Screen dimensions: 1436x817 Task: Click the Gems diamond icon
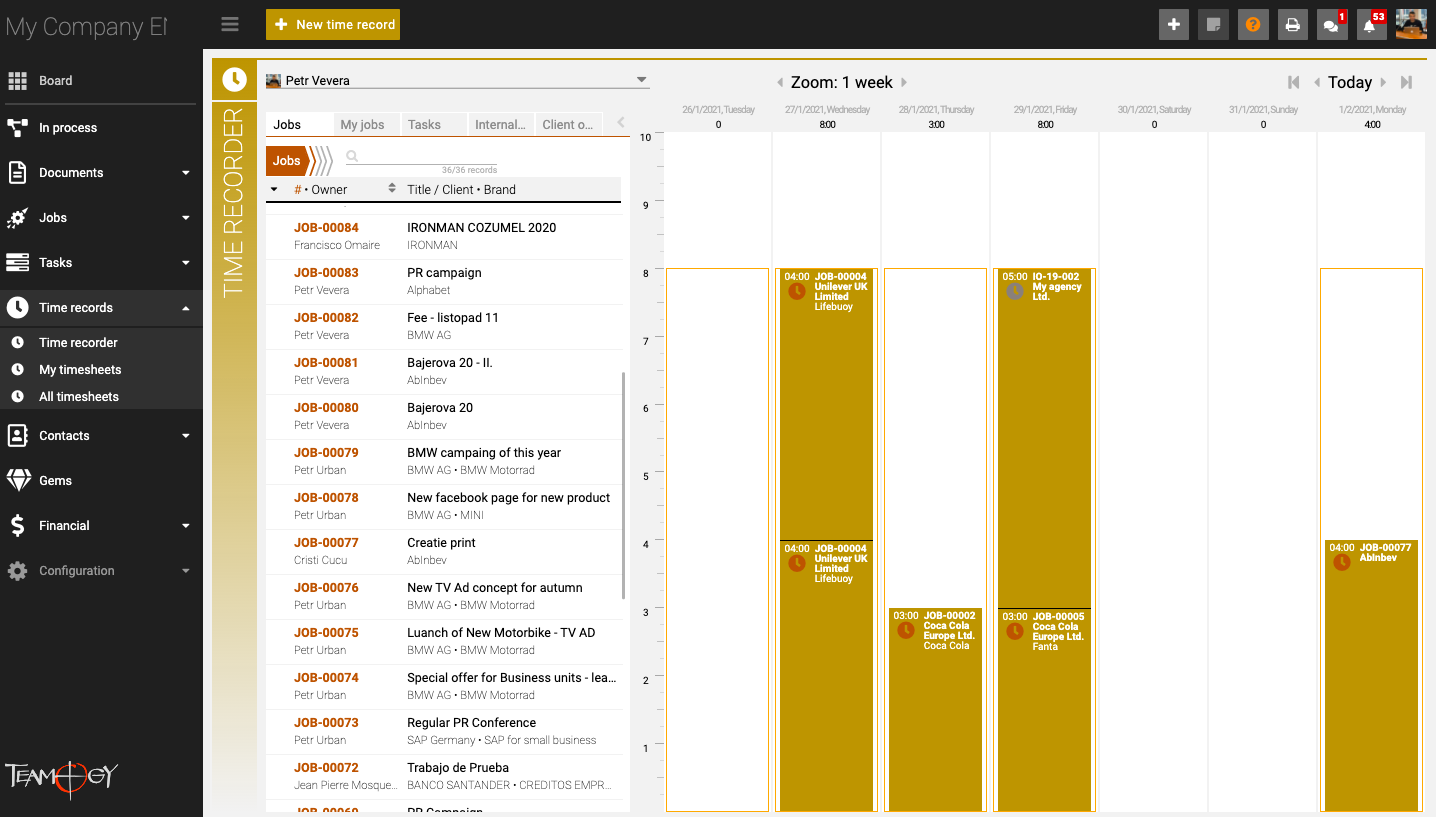click(x=18, y=481)
